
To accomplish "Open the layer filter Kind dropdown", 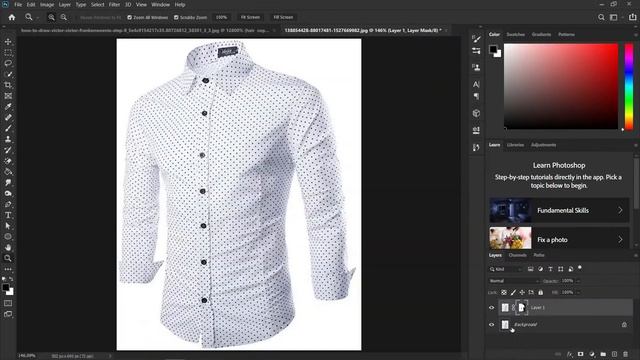I will [506, 269].
